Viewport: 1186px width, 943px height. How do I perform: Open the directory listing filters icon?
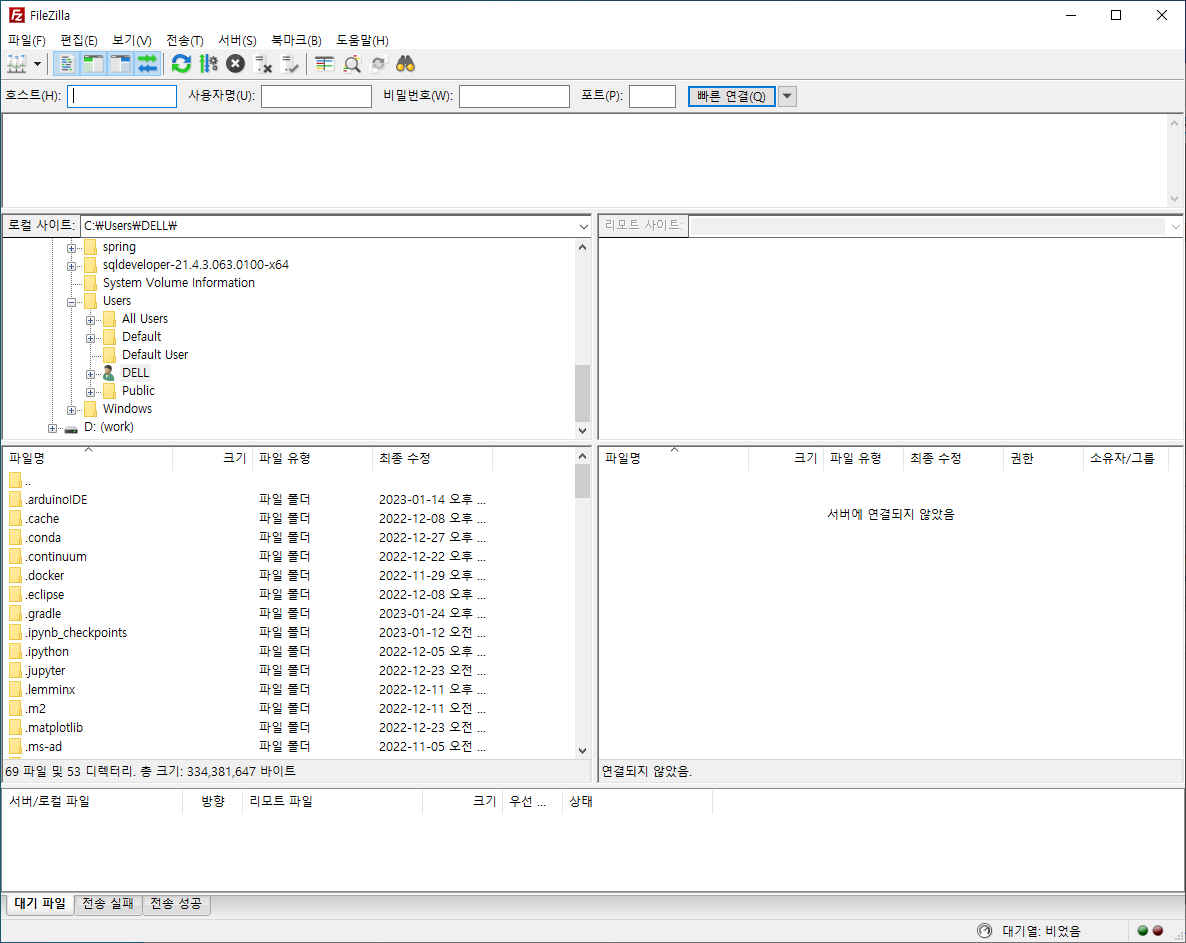tap(324, 64)
